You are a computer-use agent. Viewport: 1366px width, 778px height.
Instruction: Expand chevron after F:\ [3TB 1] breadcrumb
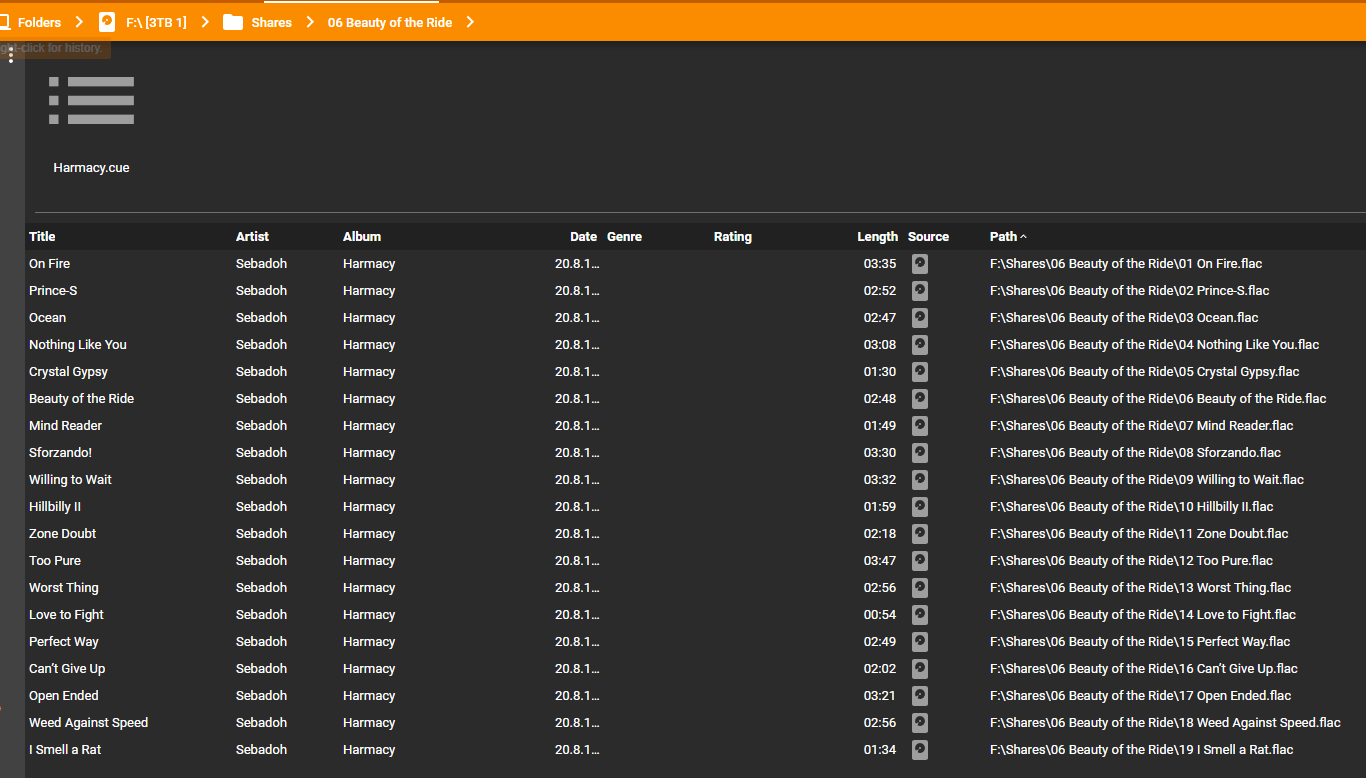coord(205,22)
